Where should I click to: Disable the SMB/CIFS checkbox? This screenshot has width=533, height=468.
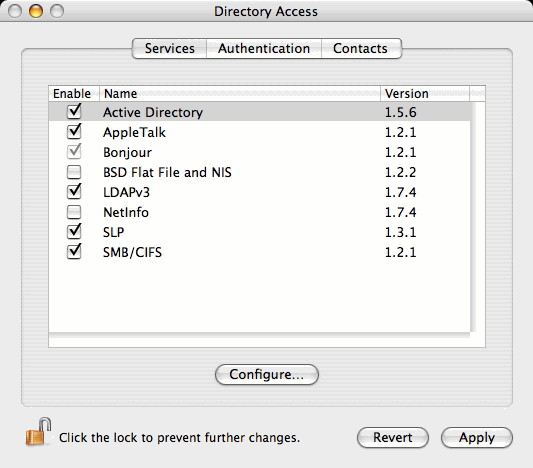tap(74, 252)
